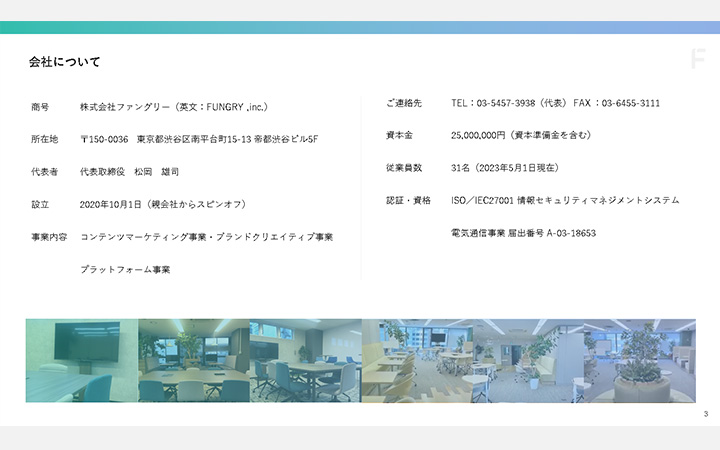
Task: Open the photo of large round planter
Action: coord(640,360)
